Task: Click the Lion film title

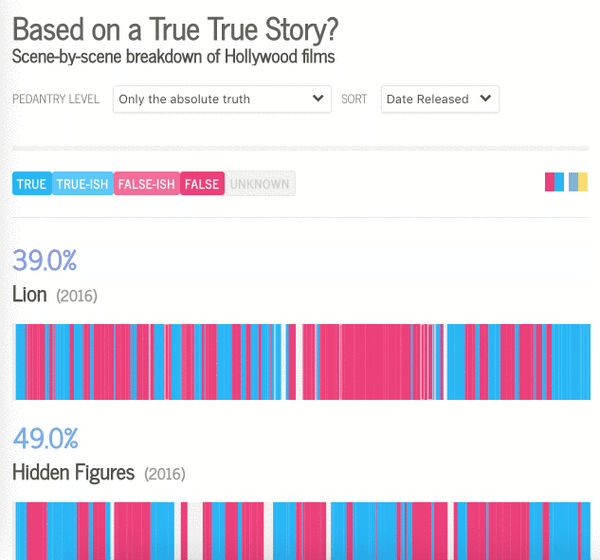Action: click(30, 294)
